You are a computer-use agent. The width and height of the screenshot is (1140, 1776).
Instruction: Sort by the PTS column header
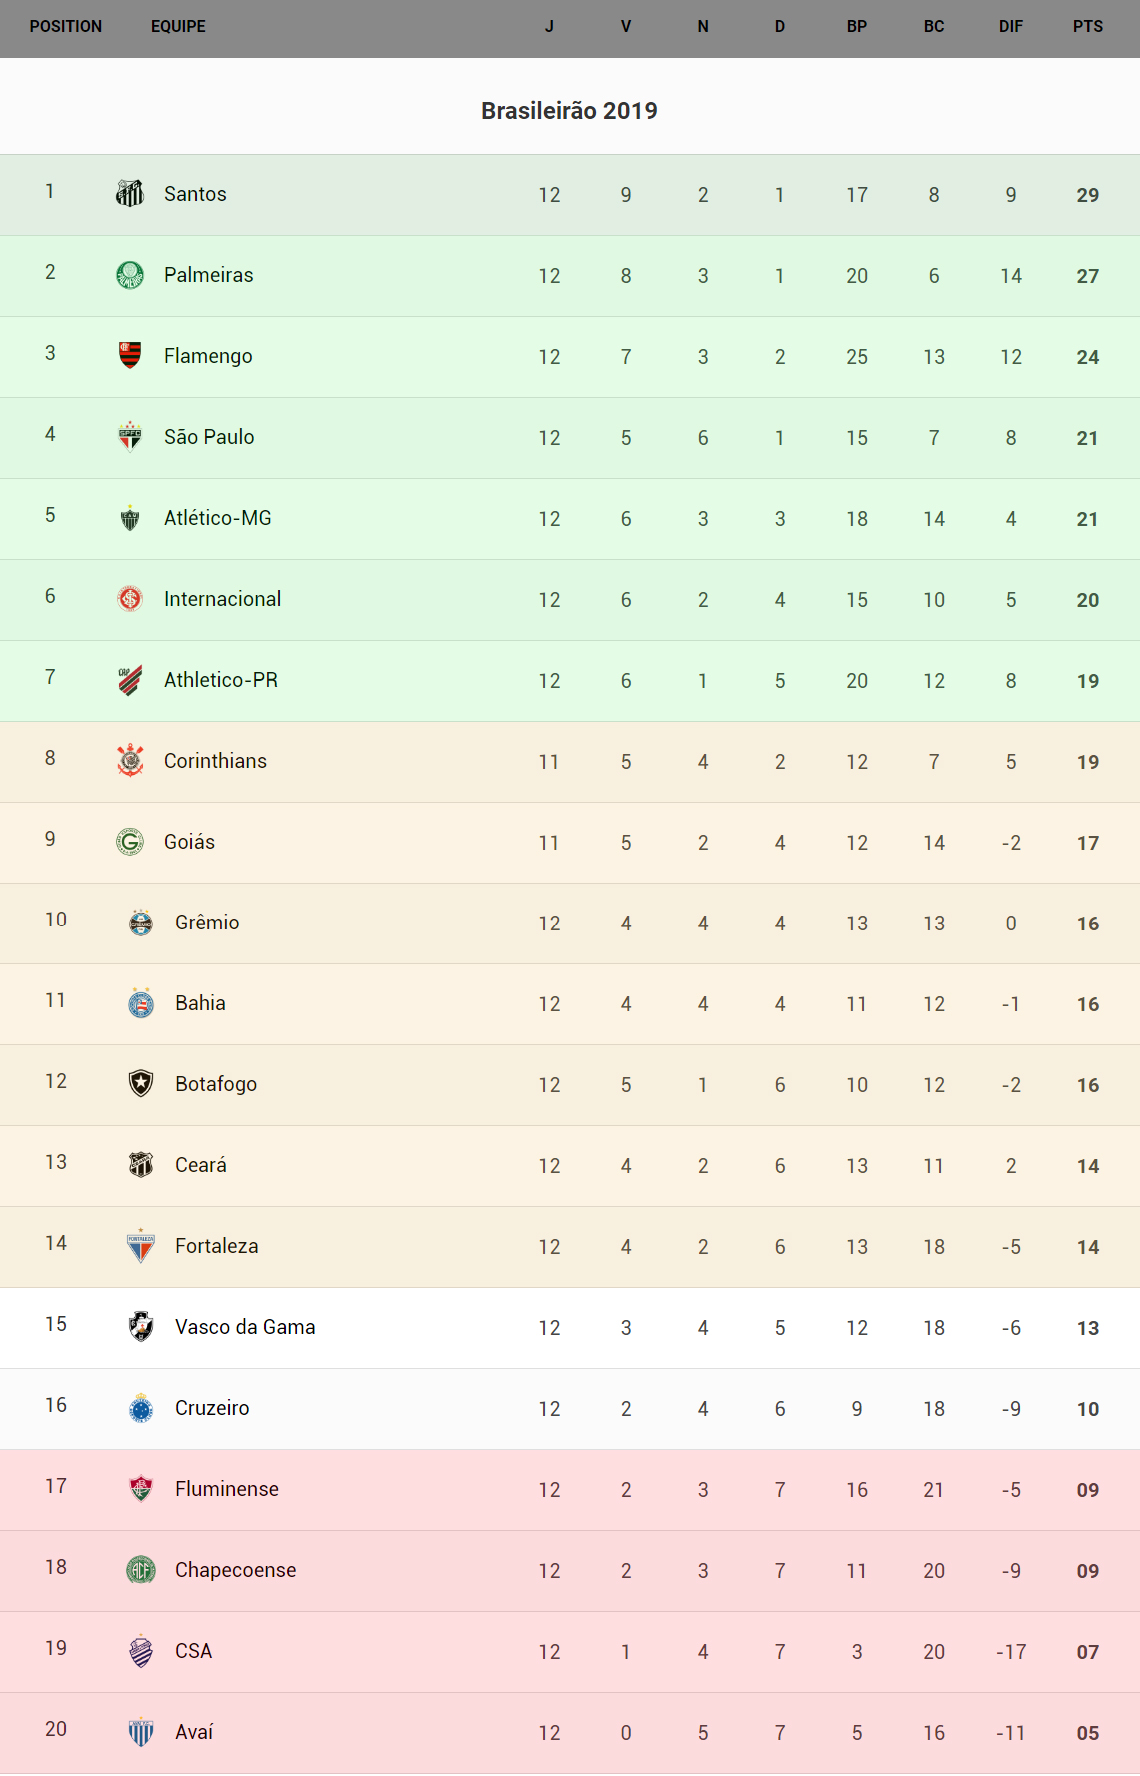coord(1087,27)
